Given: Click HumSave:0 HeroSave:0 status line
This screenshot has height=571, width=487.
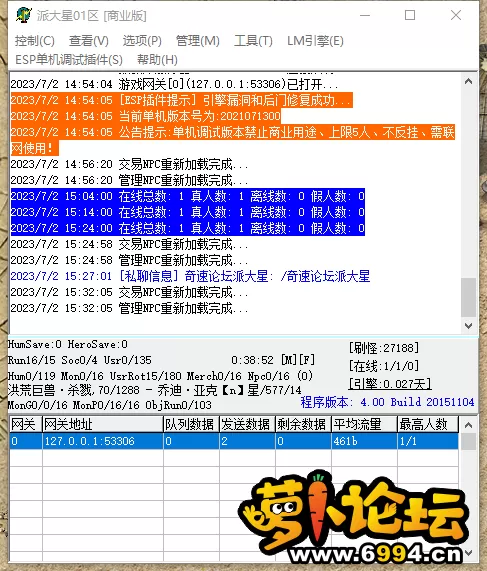Looking at the screenshot, I should tap(68, 344).
